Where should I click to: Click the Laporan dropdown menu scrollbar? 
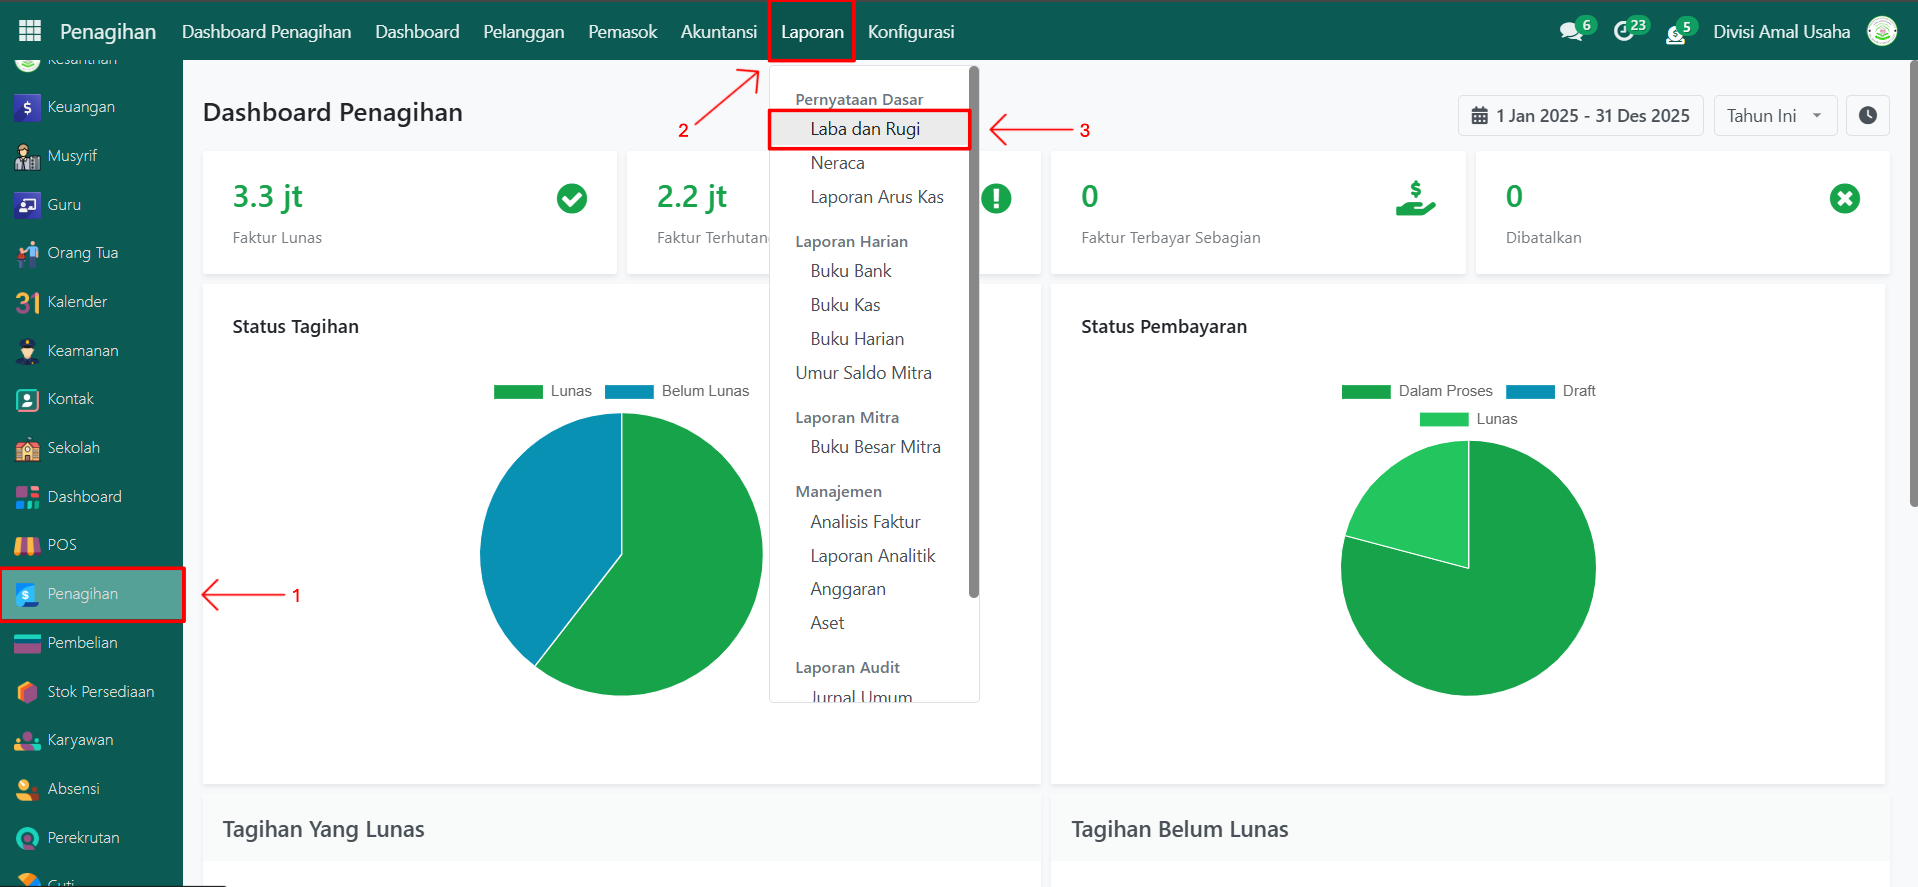coord(973,330)
